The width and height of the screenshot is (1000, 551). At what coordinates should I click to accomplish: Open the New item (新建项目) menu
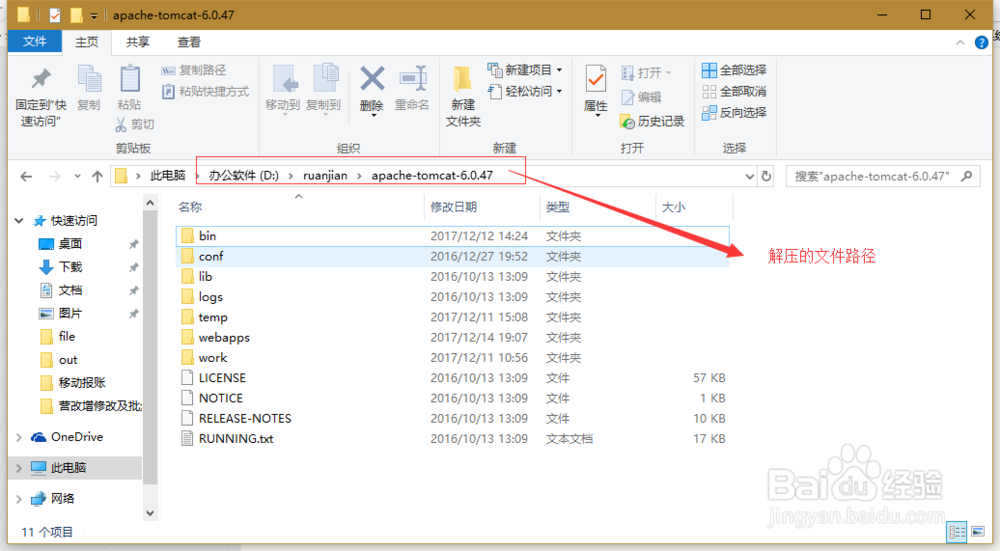pos(526,70)
